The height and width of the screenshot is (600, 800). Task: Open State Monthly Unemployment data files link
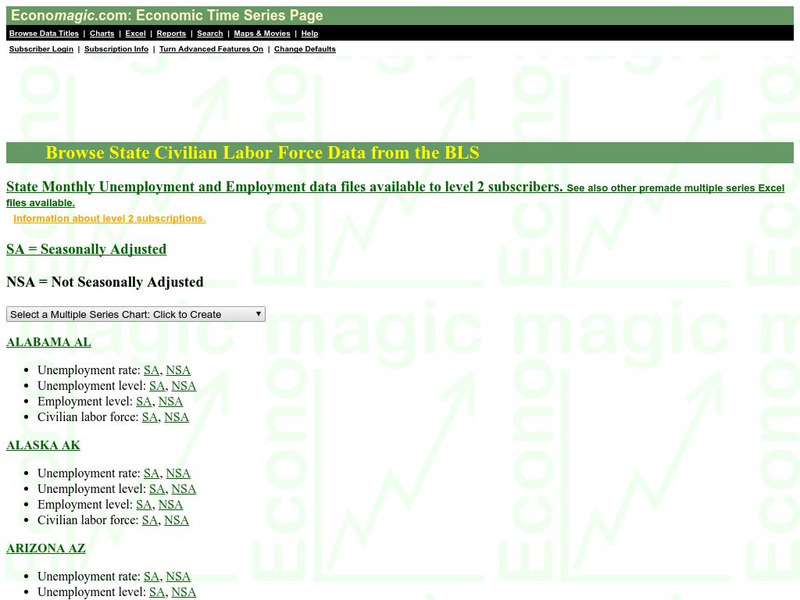point(284,187)
